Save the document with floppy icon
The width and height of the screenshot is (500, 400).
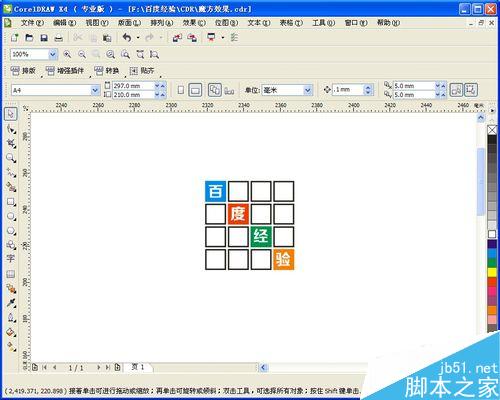click(x=44, y=38)
